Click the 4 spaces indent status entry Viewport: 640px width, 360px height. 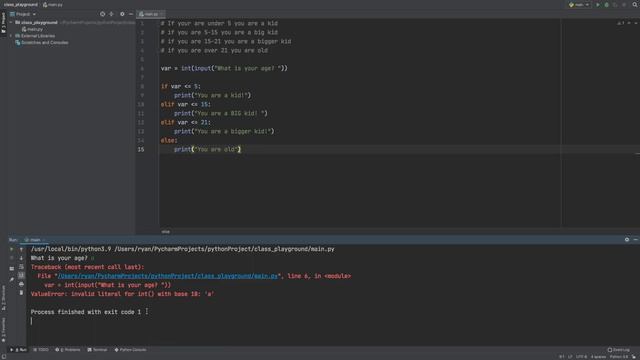[598, 357]
